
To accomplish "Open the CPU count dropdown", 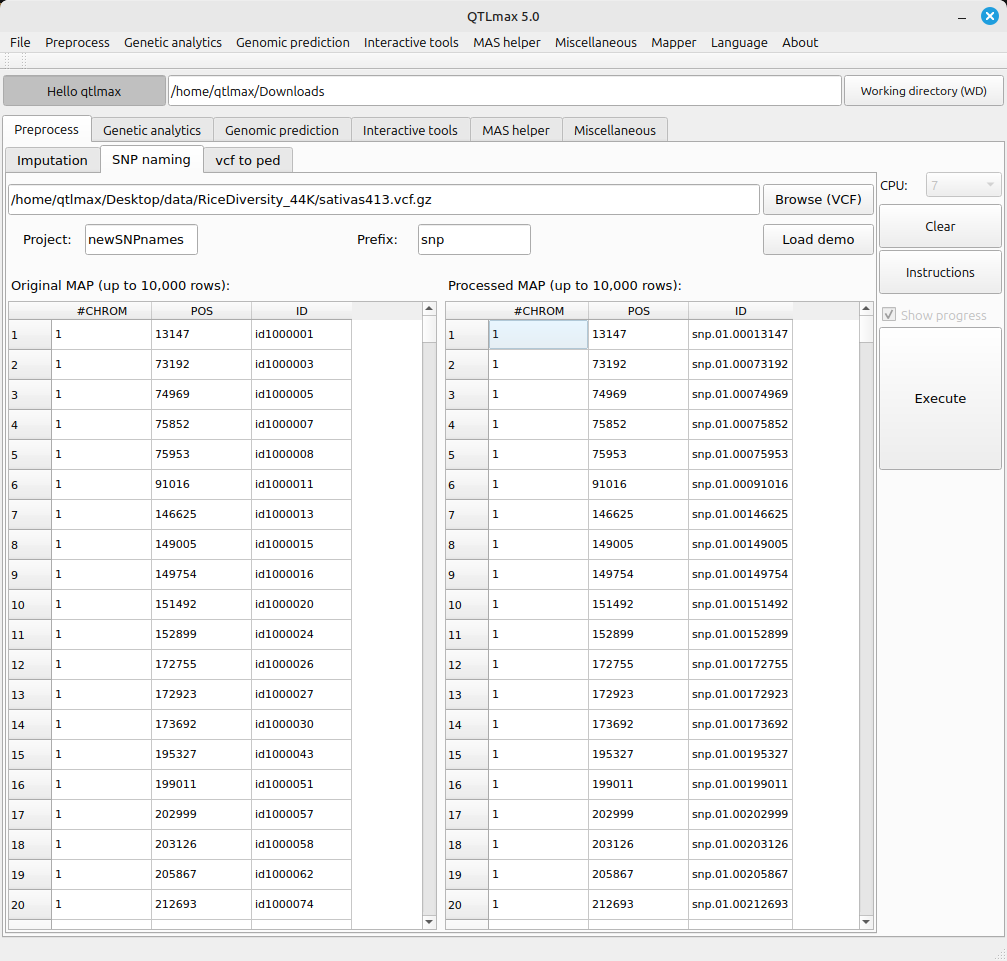I will click(x=963, y=185).
